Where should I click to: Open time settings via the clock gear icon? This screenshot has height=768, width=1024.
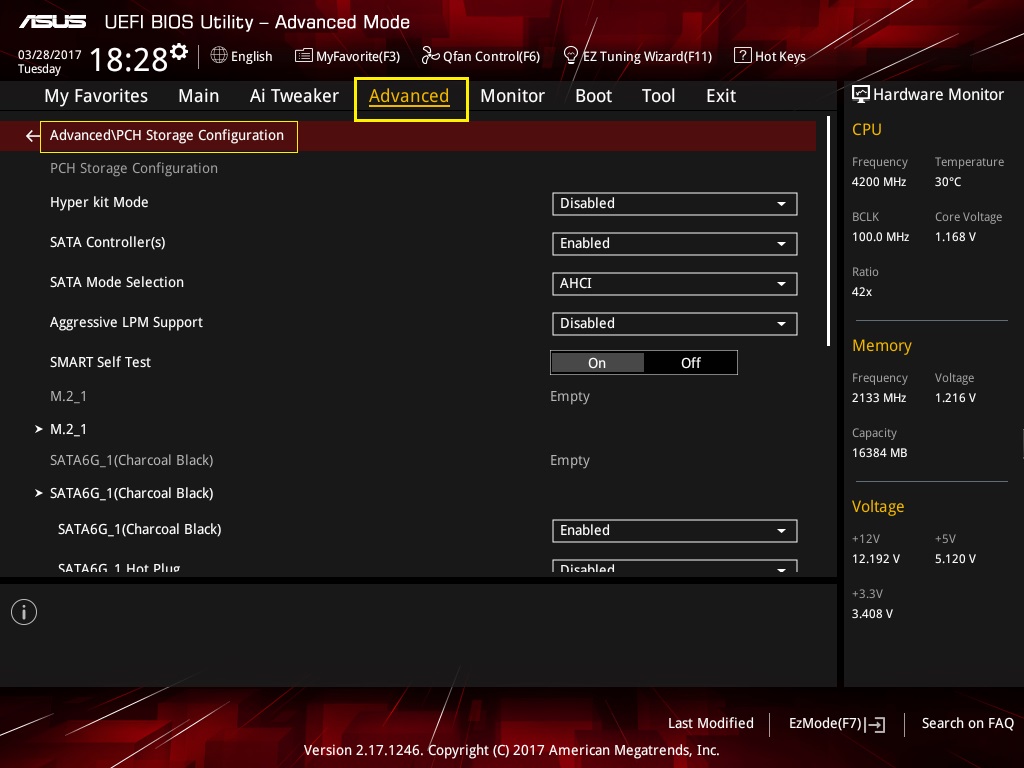[179, 52]
